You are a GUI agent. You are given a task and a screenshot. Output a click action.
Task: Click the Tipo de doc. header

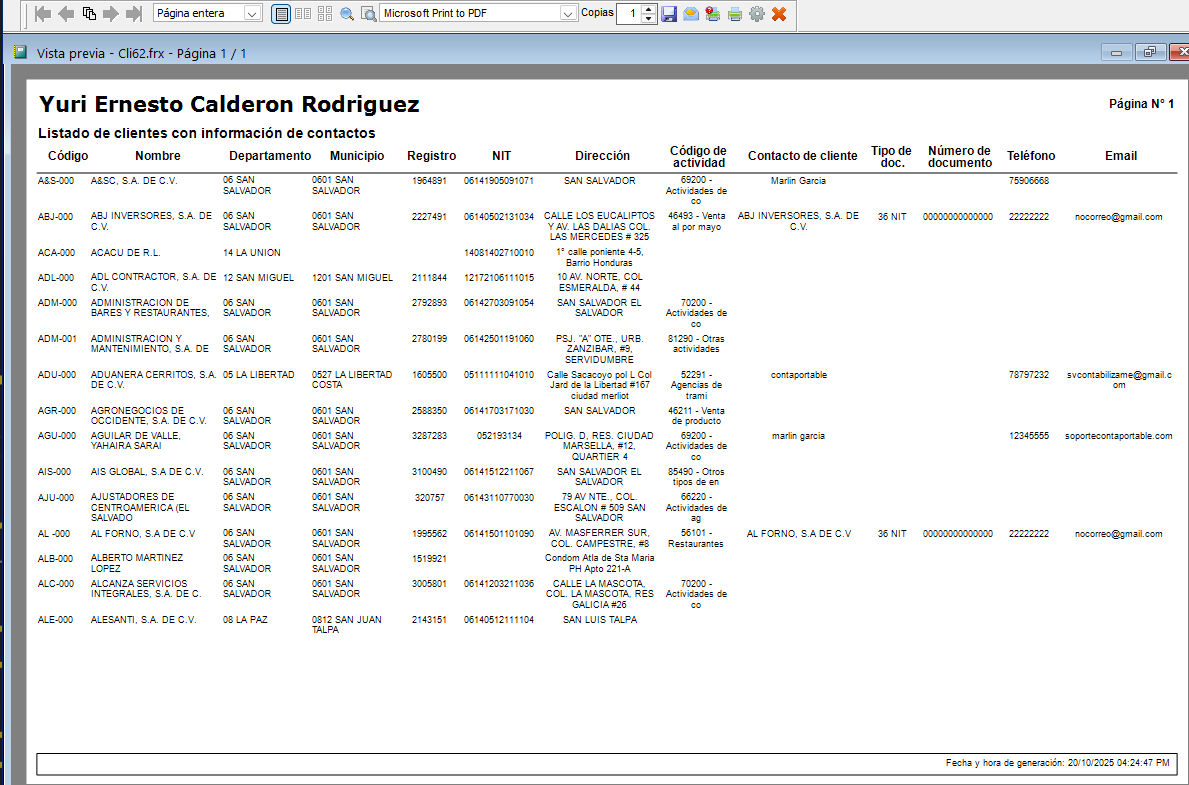pos(892,156)
